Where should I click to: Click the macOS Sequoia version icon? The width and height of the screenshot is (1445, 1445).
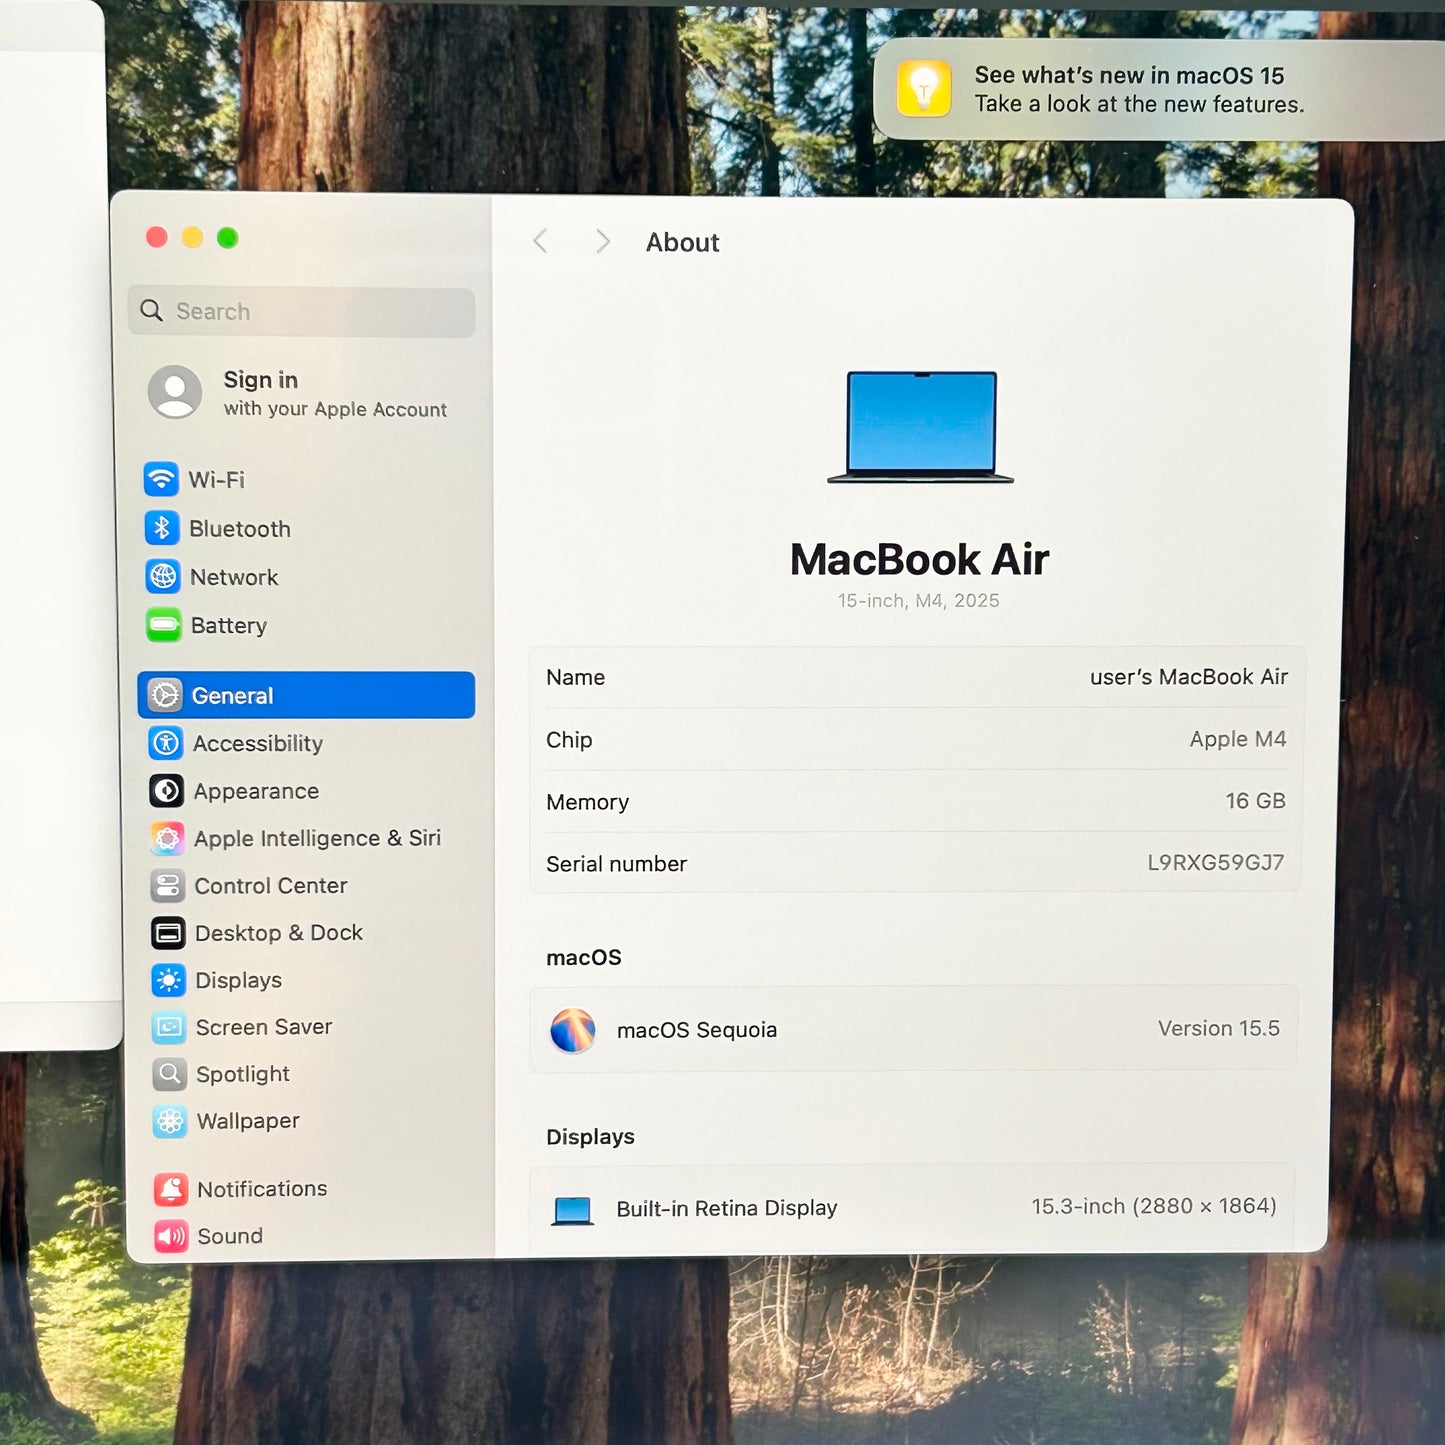pyautogui.click(x=571, y=1029)
